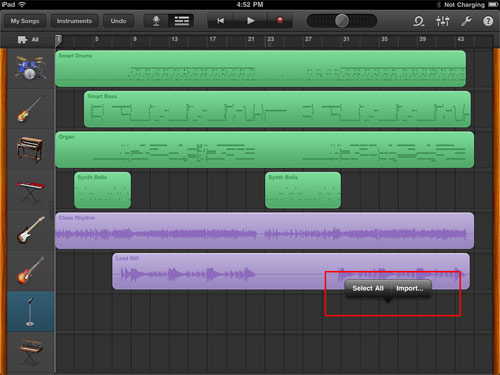Select the synthesizer keyboard track at bottom
Screen dimensions: 500x375
(30, 353)
